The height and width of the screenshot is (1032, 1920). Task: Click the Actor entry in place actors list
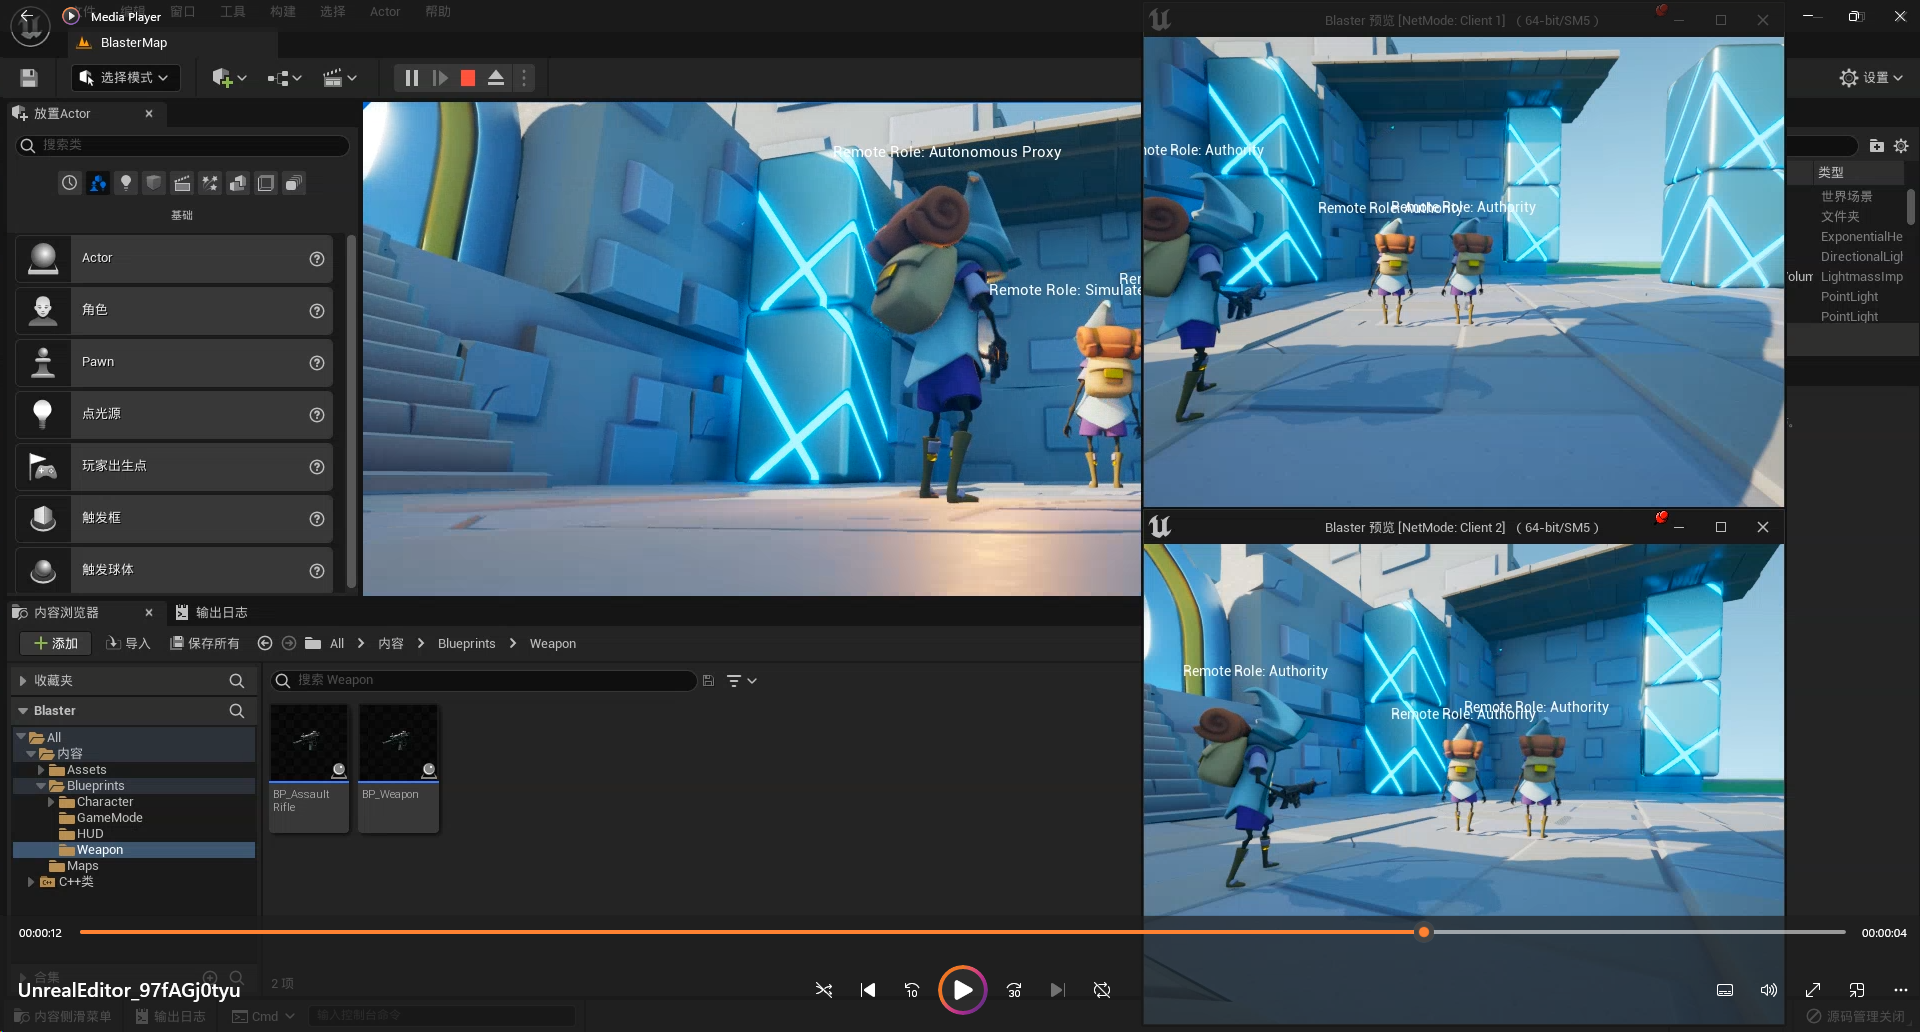click(174, 259)
